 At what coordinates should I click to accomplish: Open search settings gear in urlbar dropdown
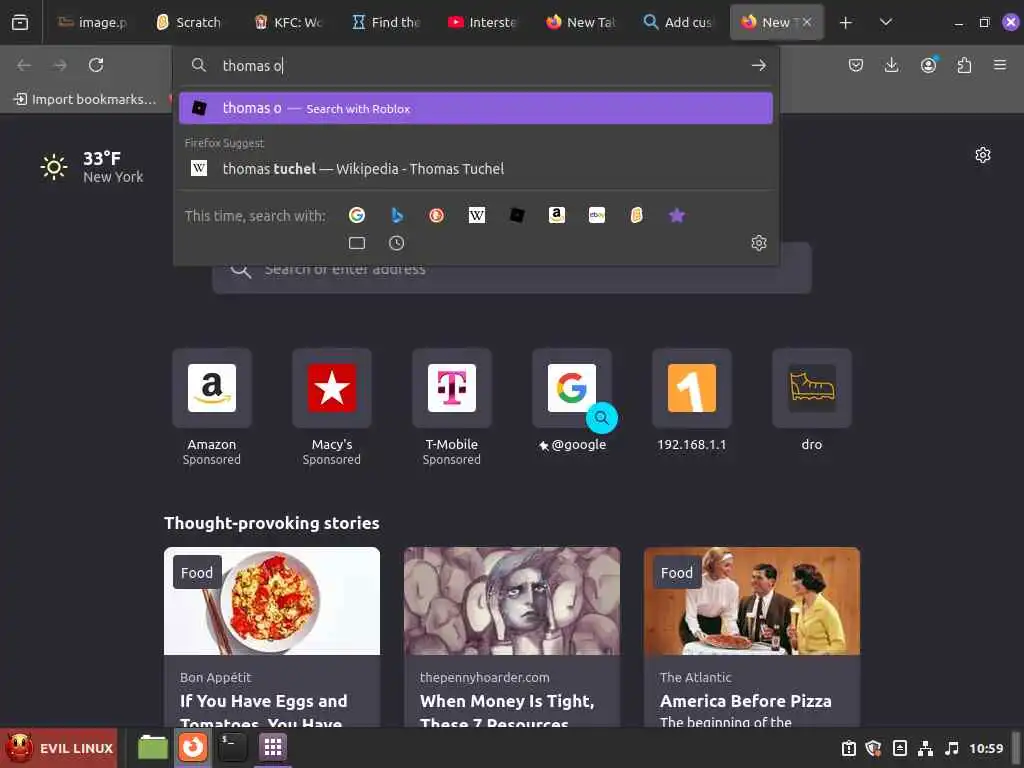[x=759, y=243]
